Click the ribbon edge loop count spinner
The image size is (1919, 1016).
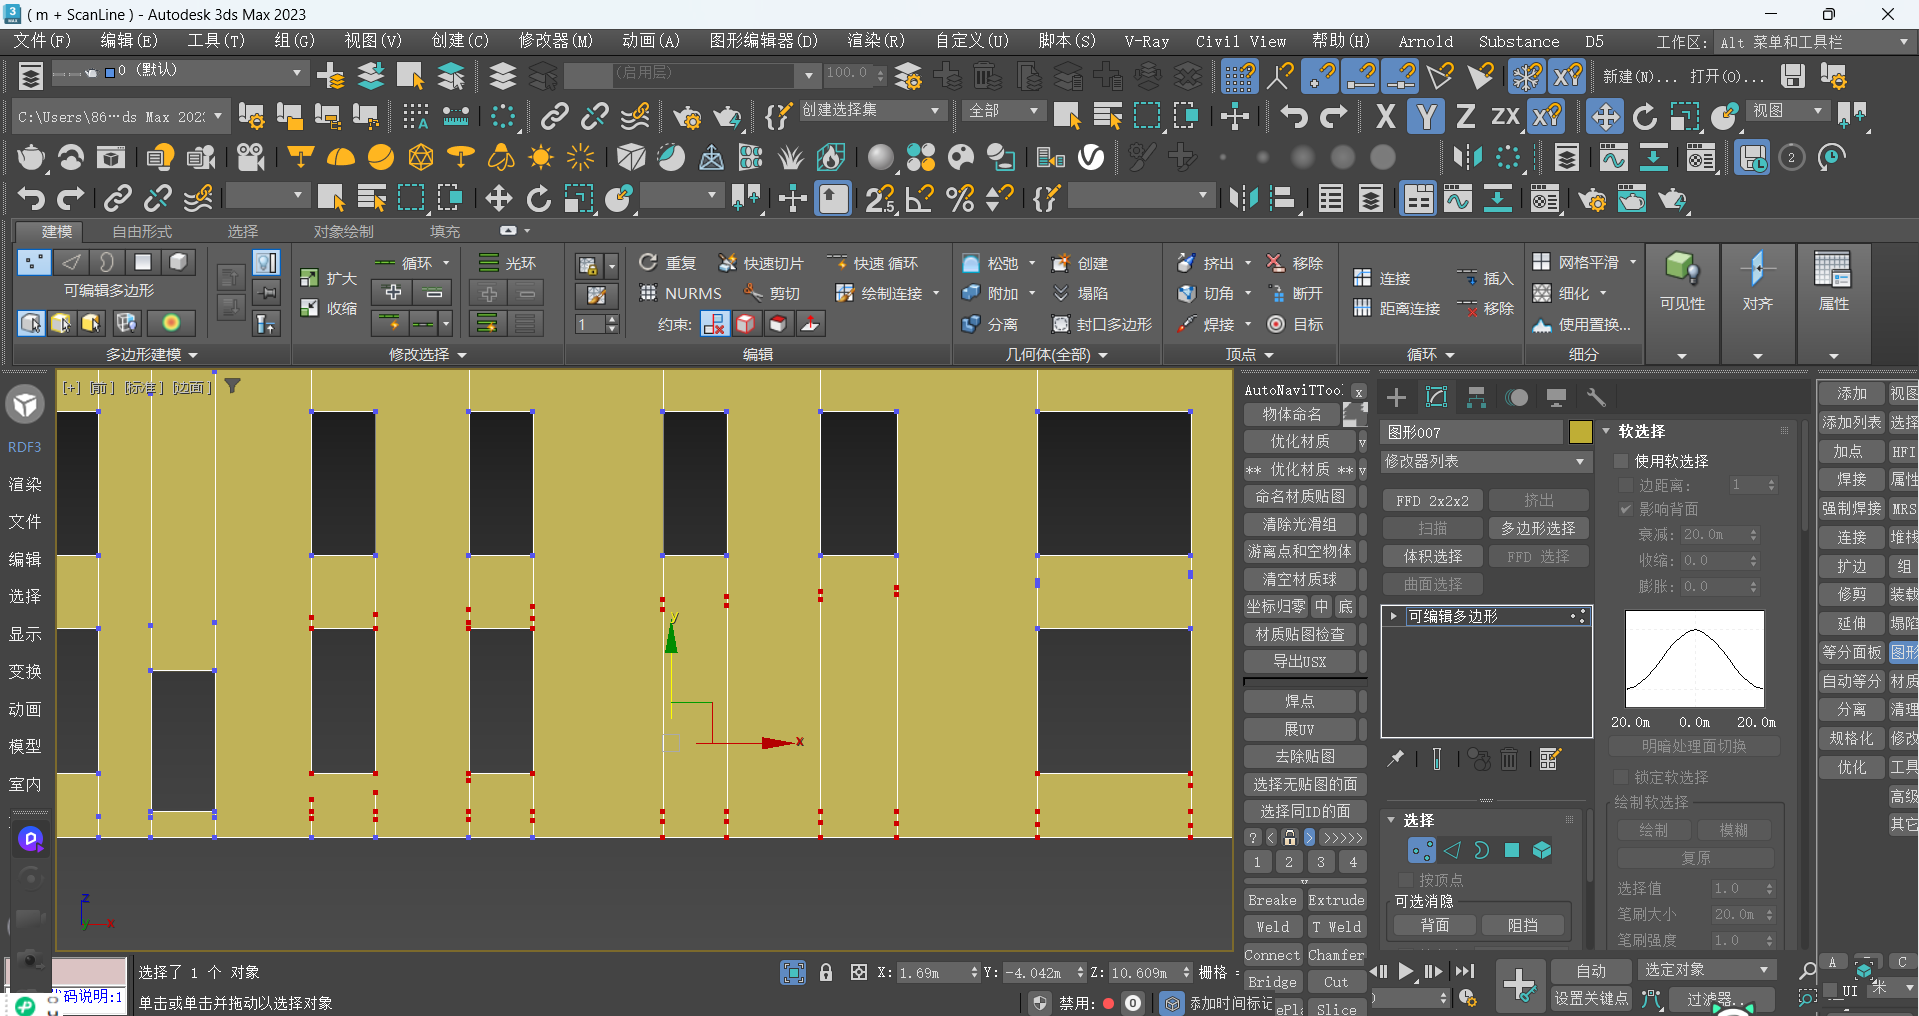598,324
